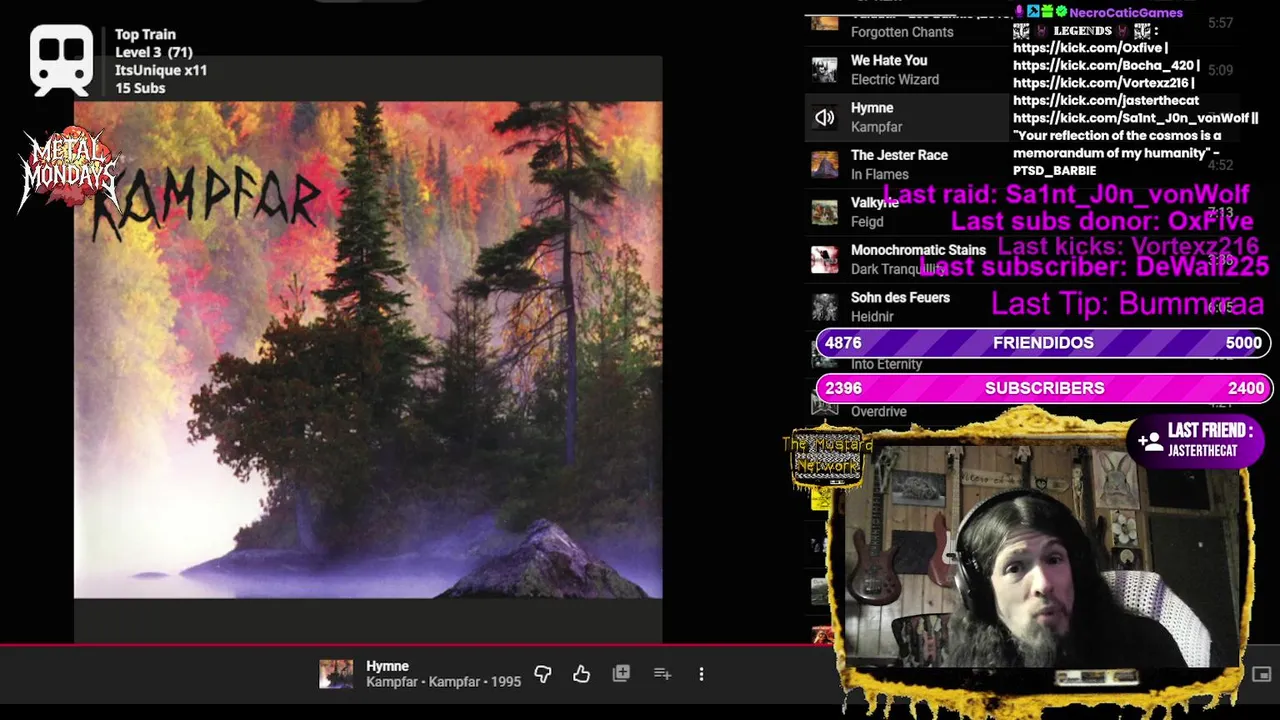This screenshot has height=720, width=1280.
Task: Click the Kampfar album cover artwork
Action: coord(368,350)
